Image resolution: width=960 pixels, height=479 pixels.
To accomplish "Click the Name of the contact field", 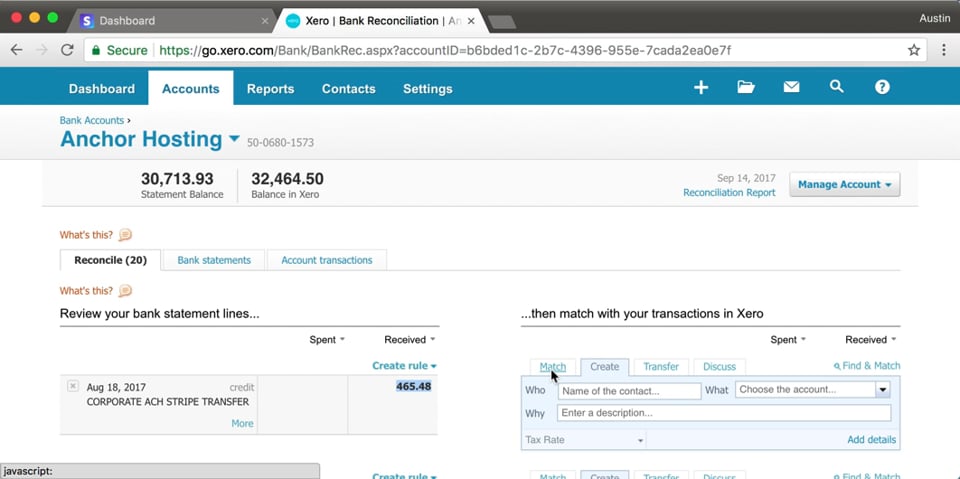I will pos(629,391).
